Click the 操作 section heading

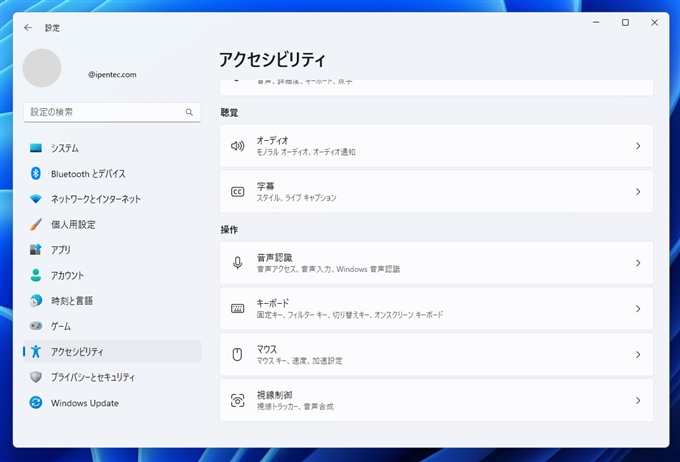pyautogui.click(x=229, y=230)
